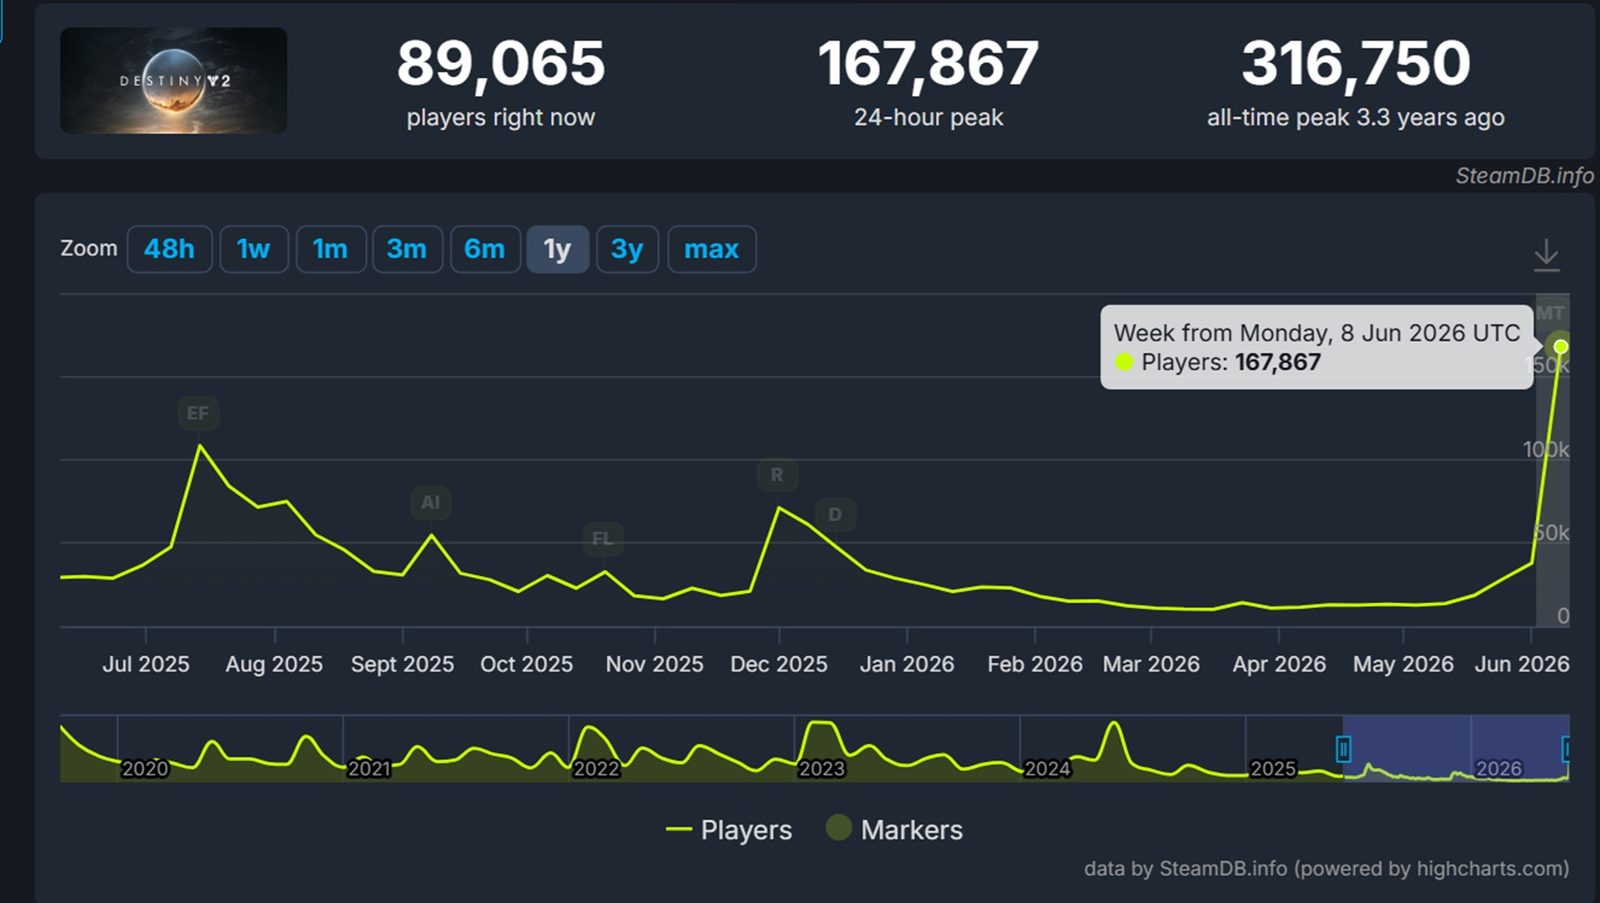
Task: Click the AI chart marker
Action: [430, 502]
